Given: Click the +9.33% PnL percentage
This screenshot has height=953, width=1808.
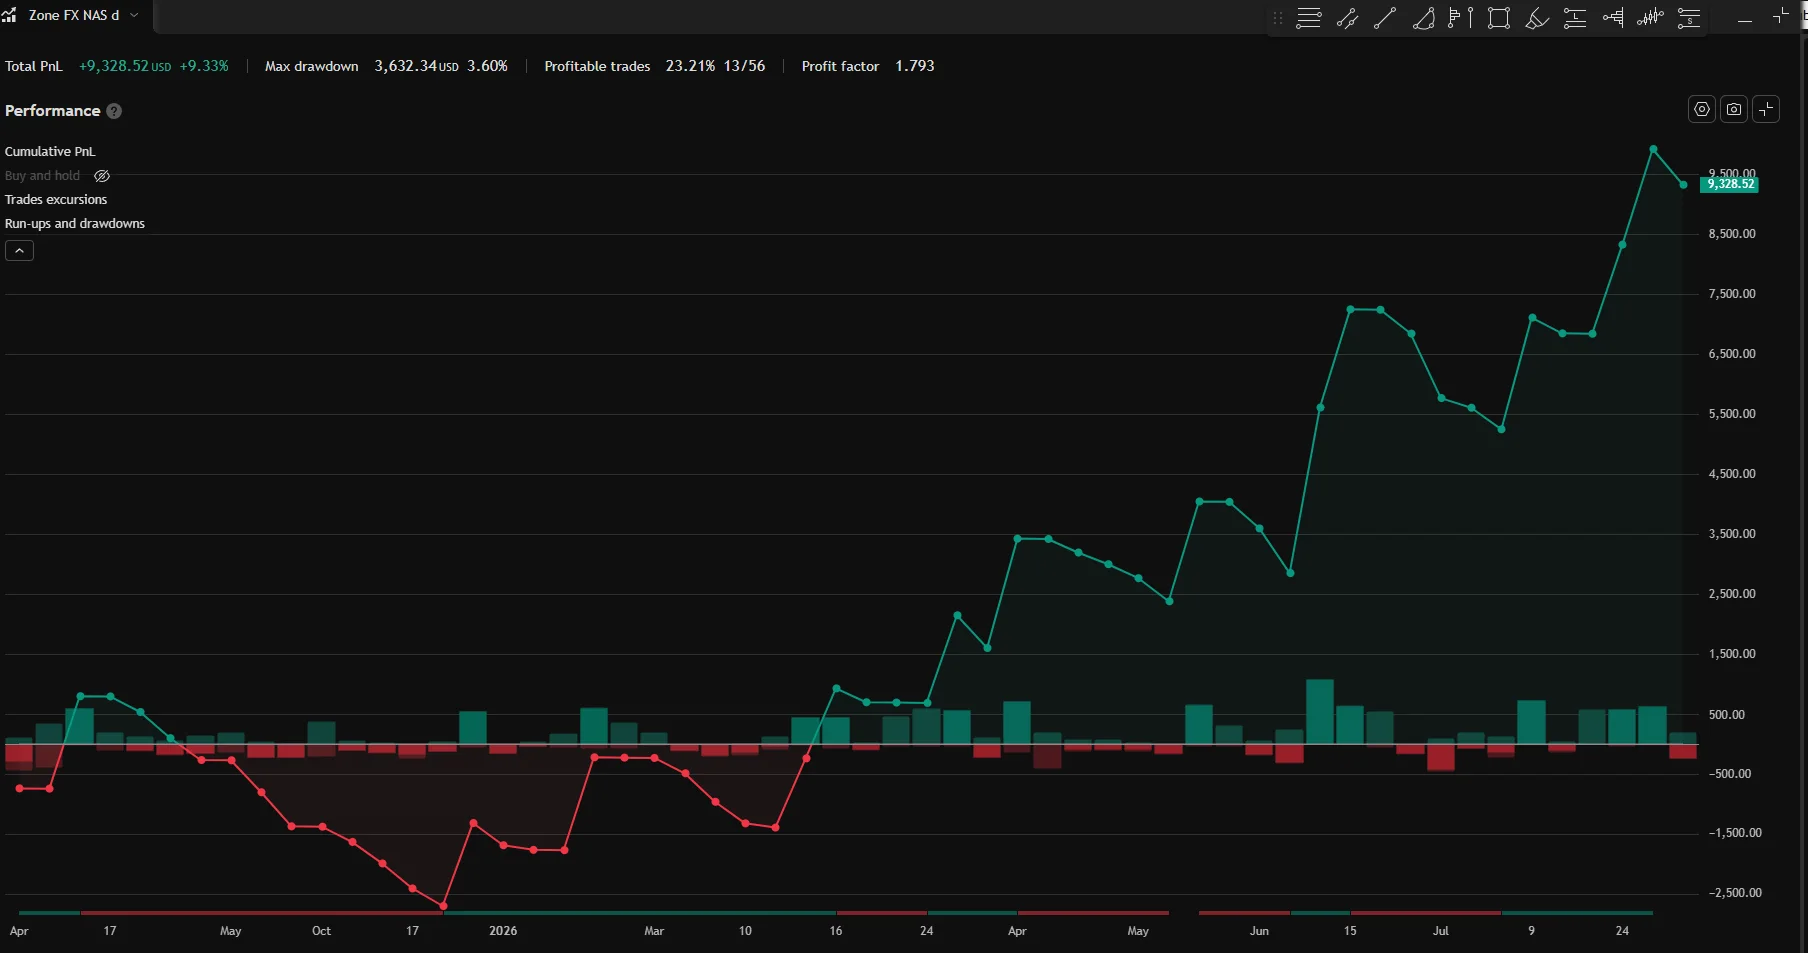Looking at the screenshot, I should click(x=204, y=66).
